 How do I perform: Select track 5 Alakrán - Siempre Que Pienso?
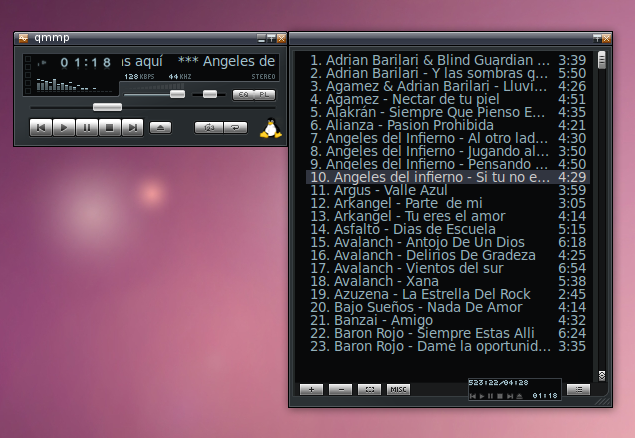point(448,112)
